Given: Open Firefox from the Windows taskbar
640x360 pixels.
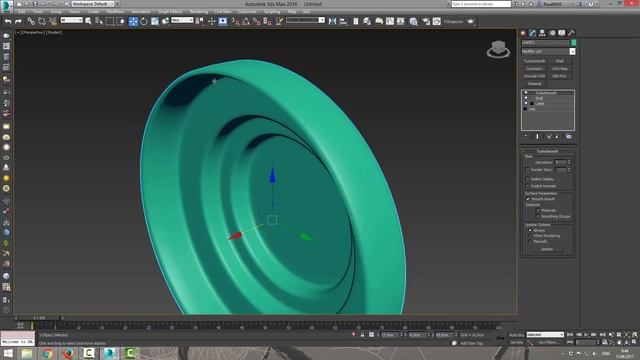Looking at the screenshot, I should 69,353.
